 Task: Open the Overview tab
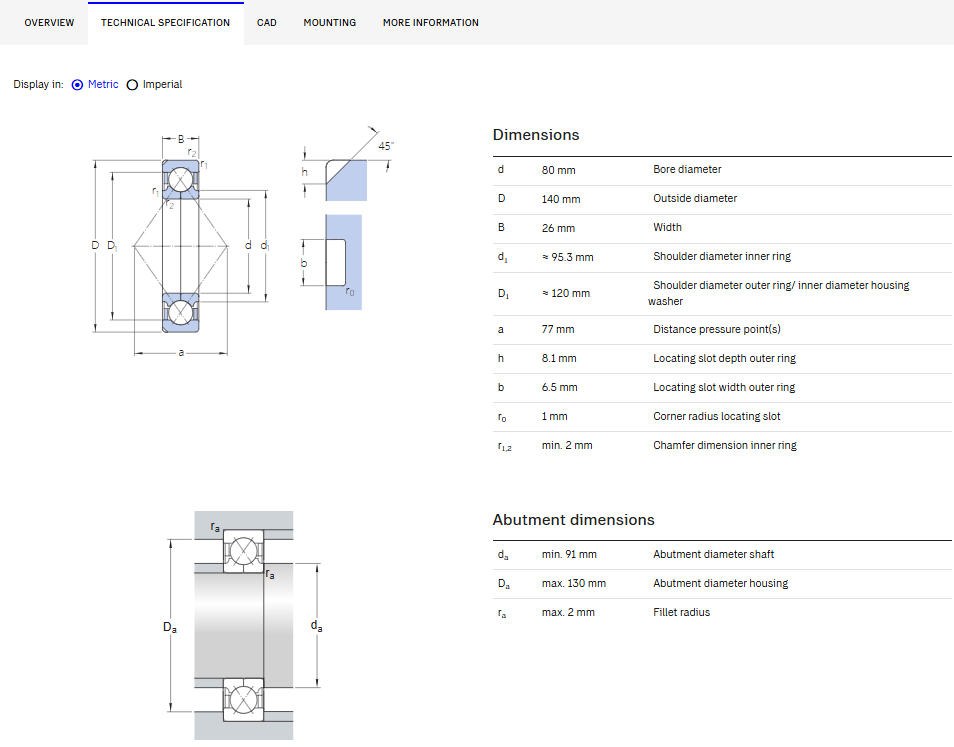point(49,23)
